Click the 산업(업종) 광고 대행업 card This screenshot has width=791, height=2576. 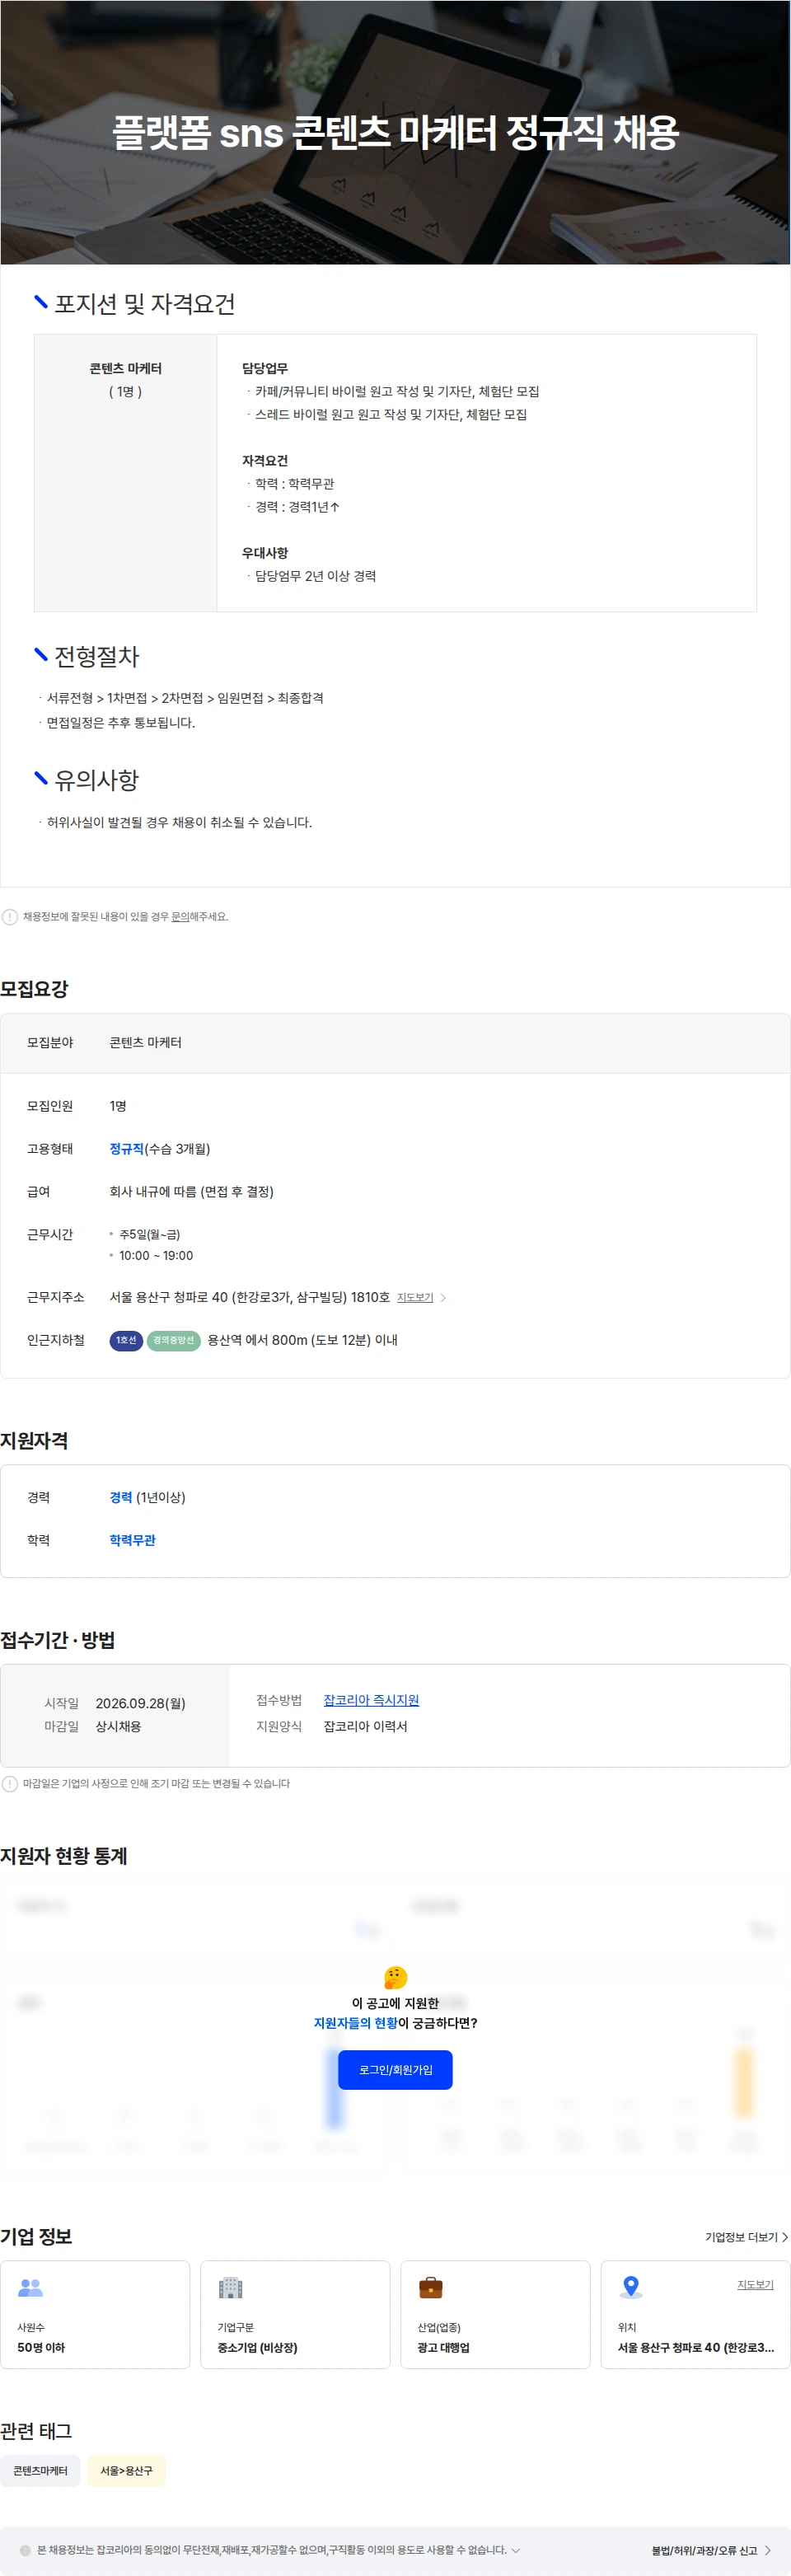point(495,2314)
